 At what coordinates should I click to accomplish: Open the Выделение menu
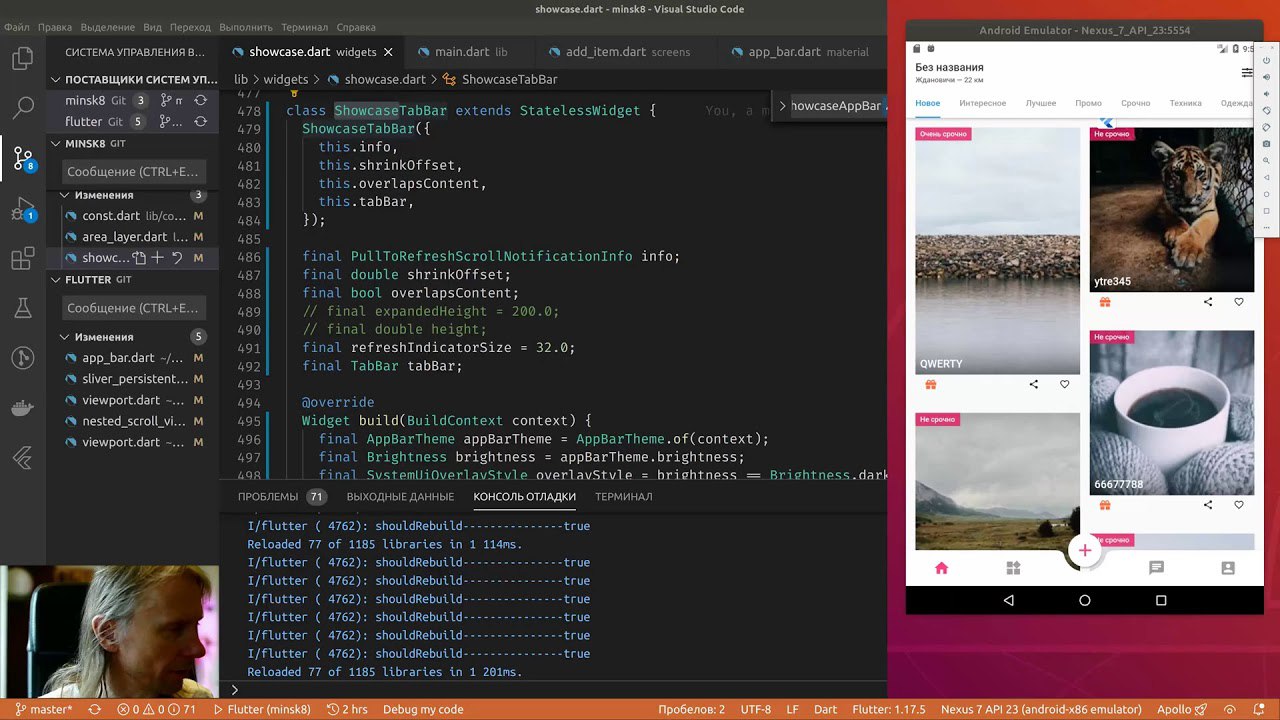click(106, 27)
